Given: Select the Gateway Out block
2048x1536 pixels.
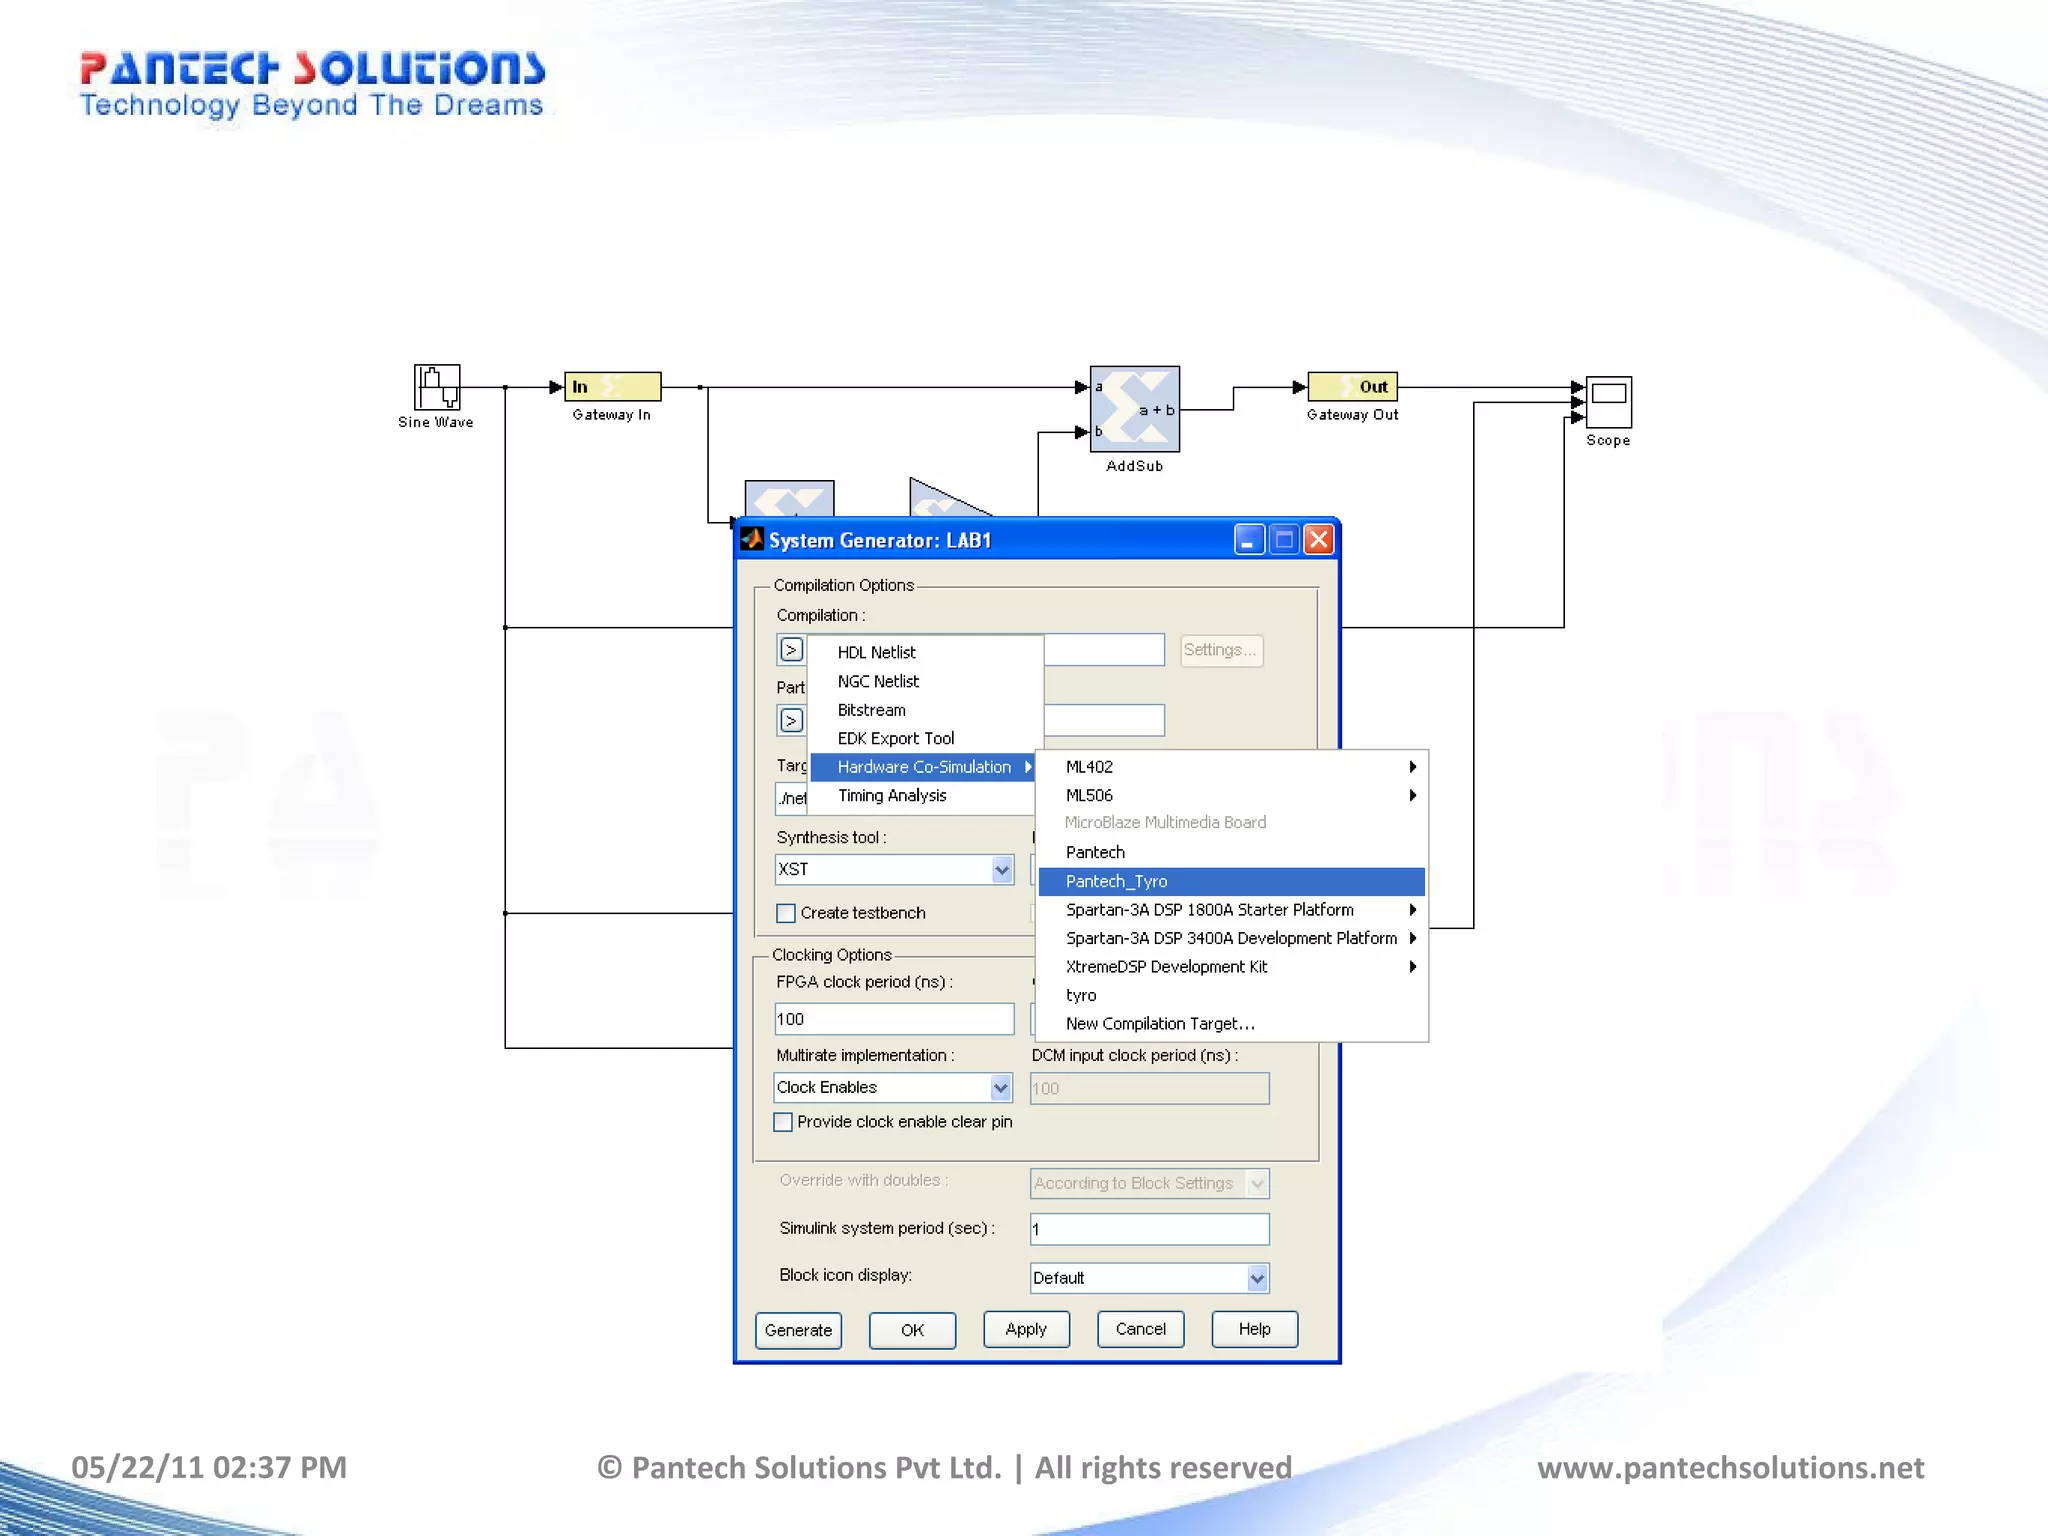Looking at the screenshot, I should (1352, 386).
